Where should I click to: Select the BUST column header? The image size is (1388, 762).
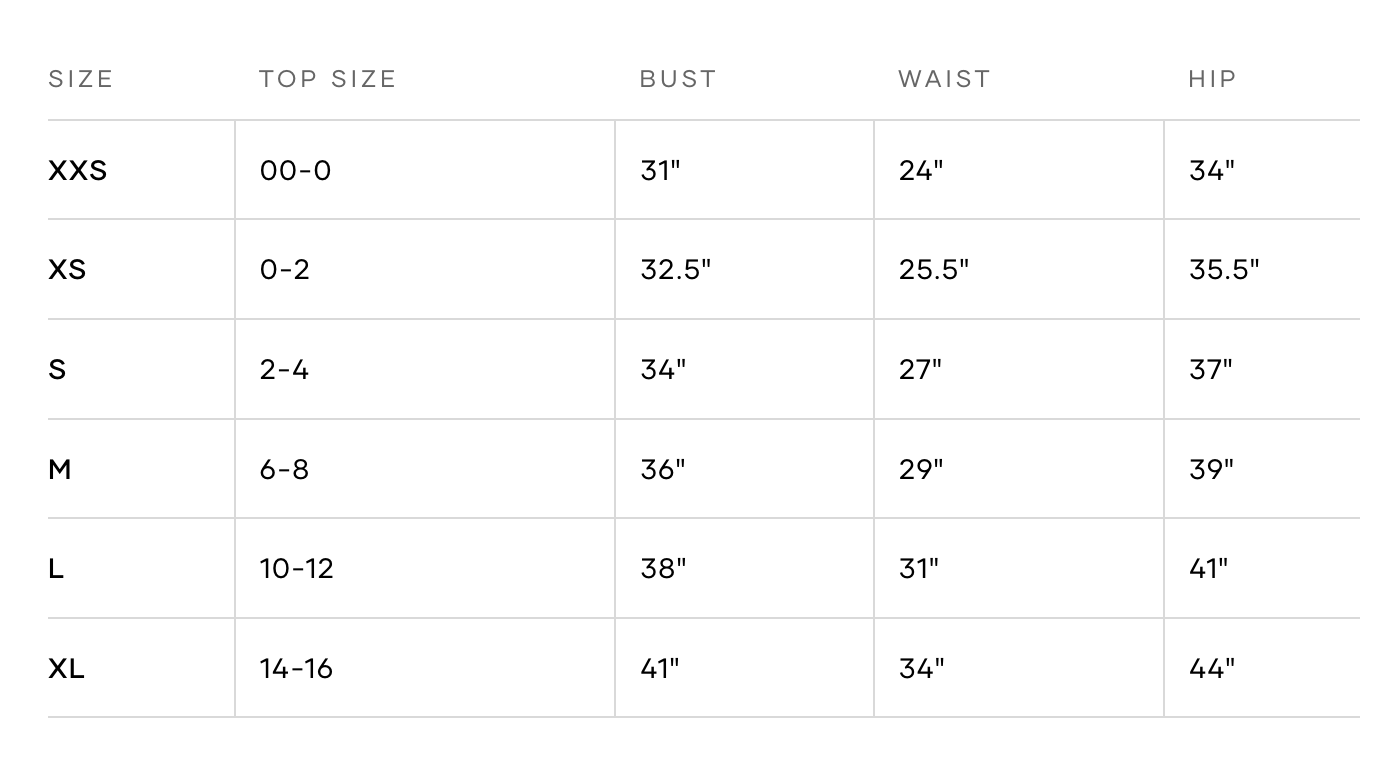(x=678, y=79)
